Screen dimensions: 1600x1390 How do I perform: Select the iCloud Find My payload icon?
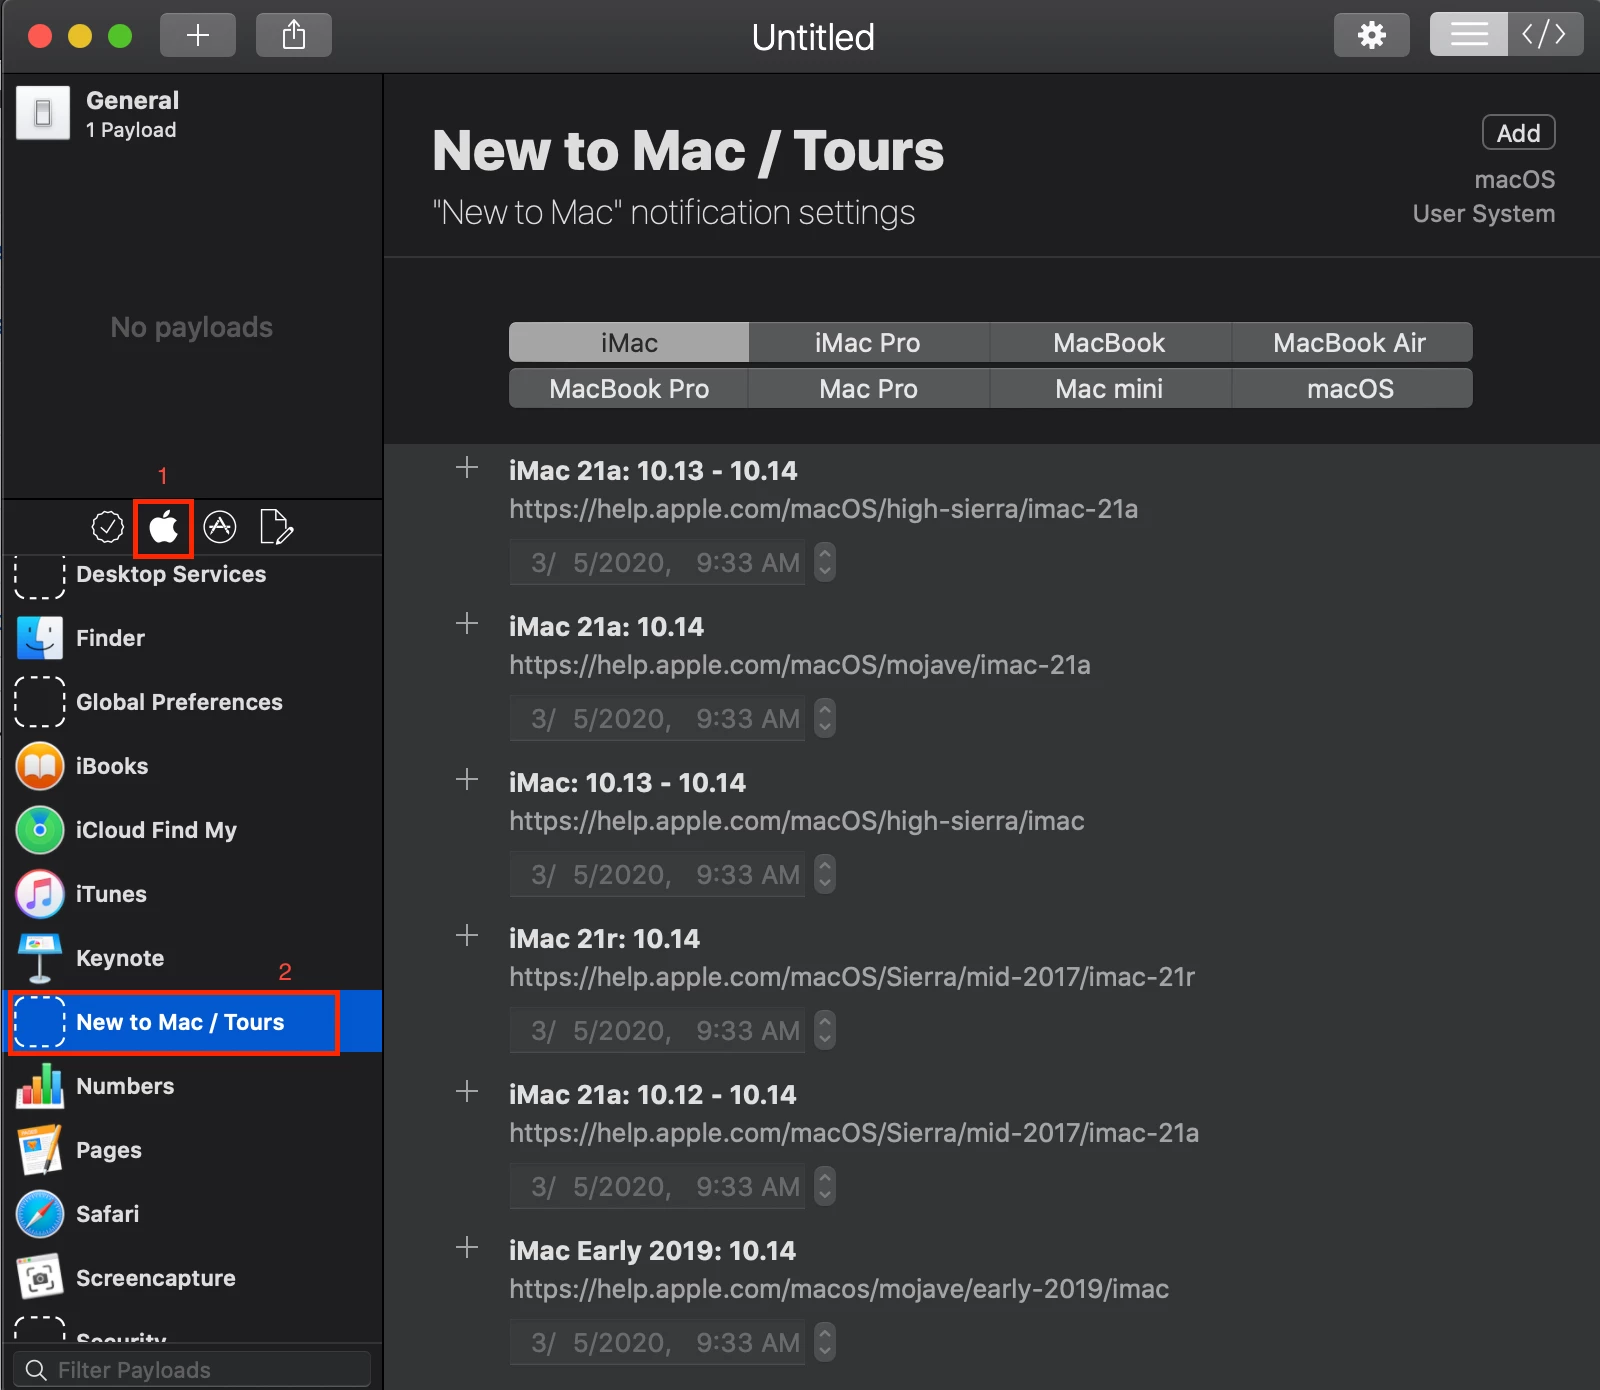[x=40, y=830]
